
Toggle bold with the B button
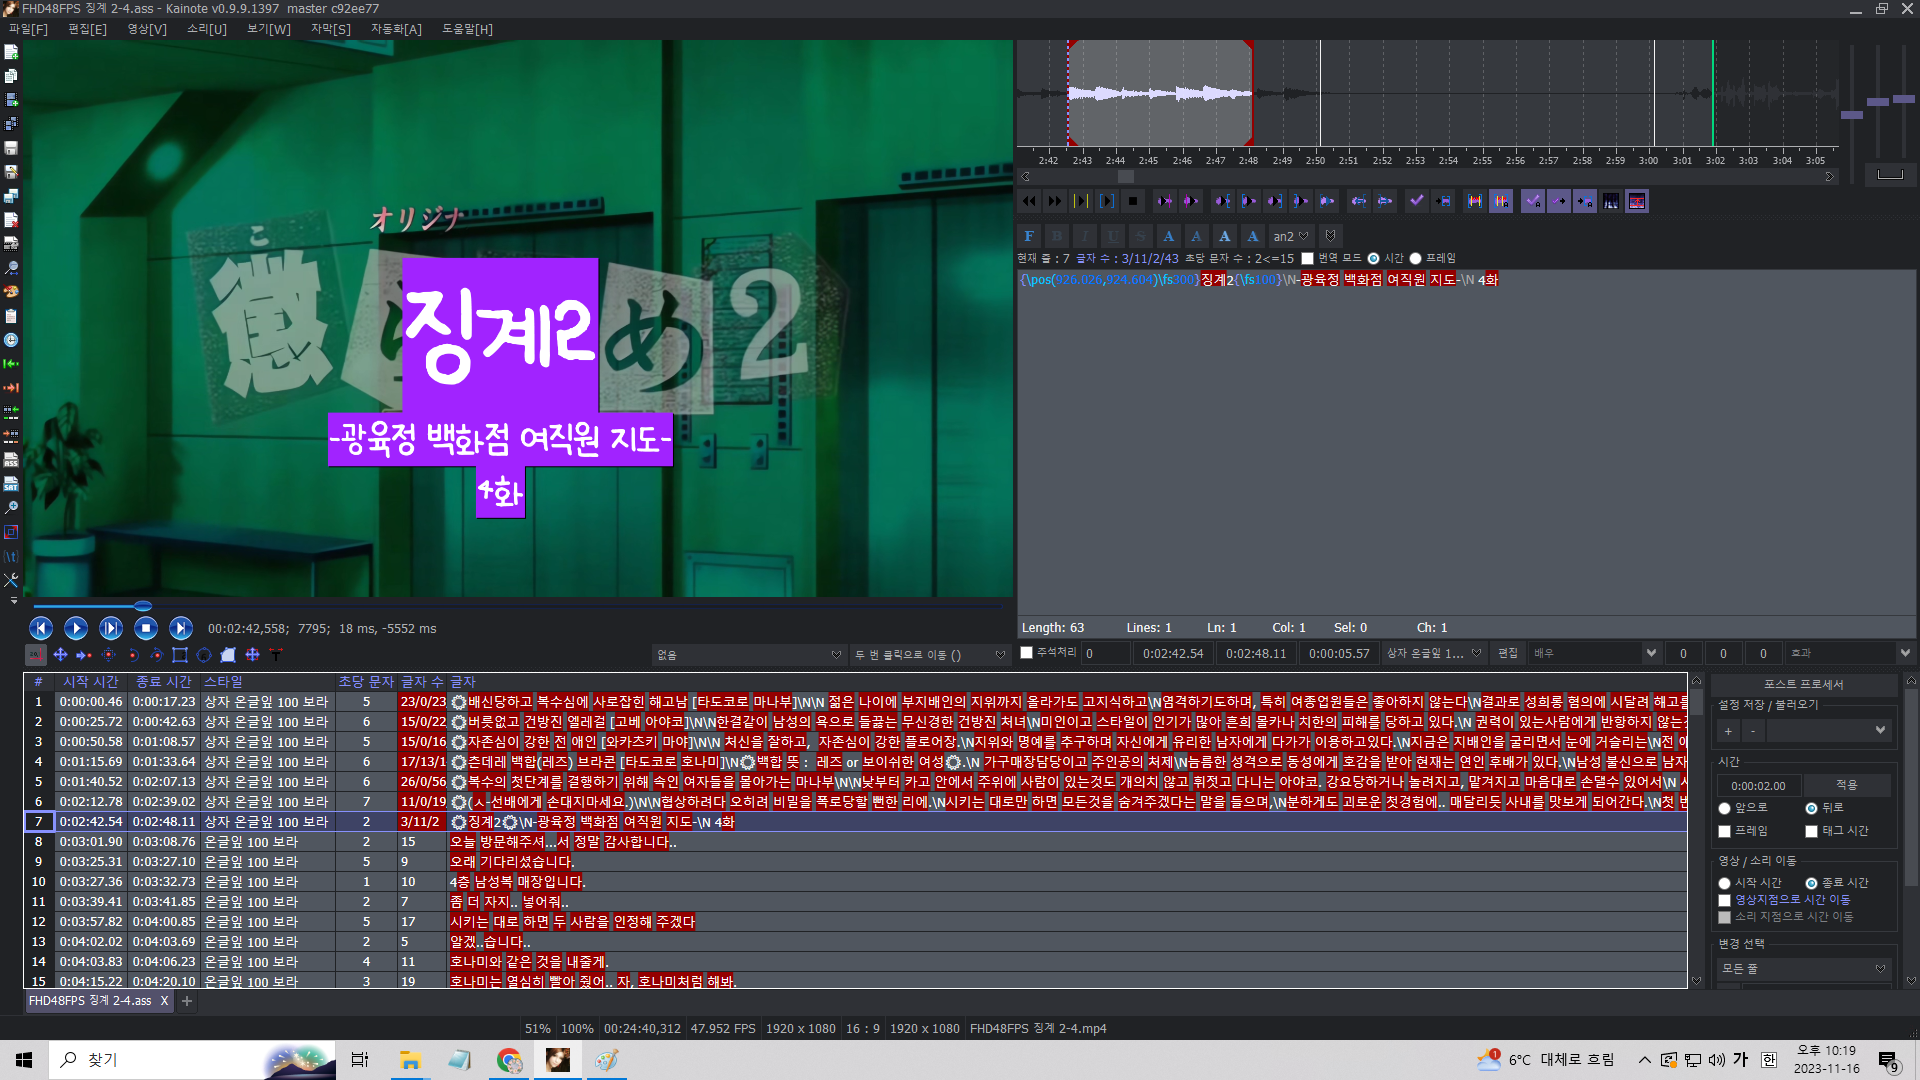[1057, 236]
